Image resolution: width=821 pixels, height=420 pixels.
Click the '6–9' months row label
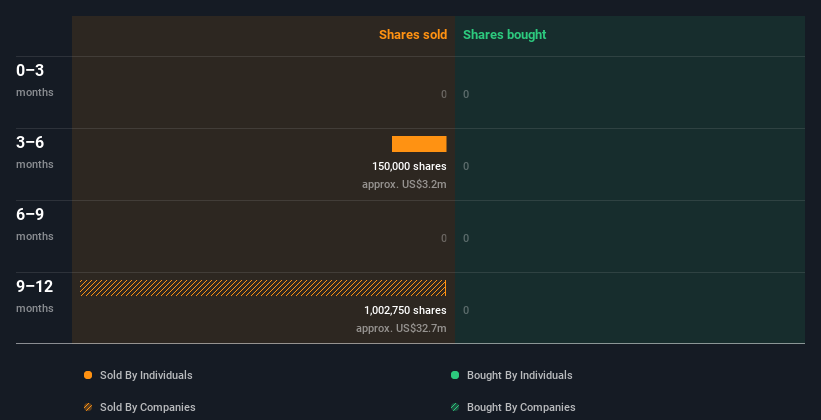click(30, 214)
